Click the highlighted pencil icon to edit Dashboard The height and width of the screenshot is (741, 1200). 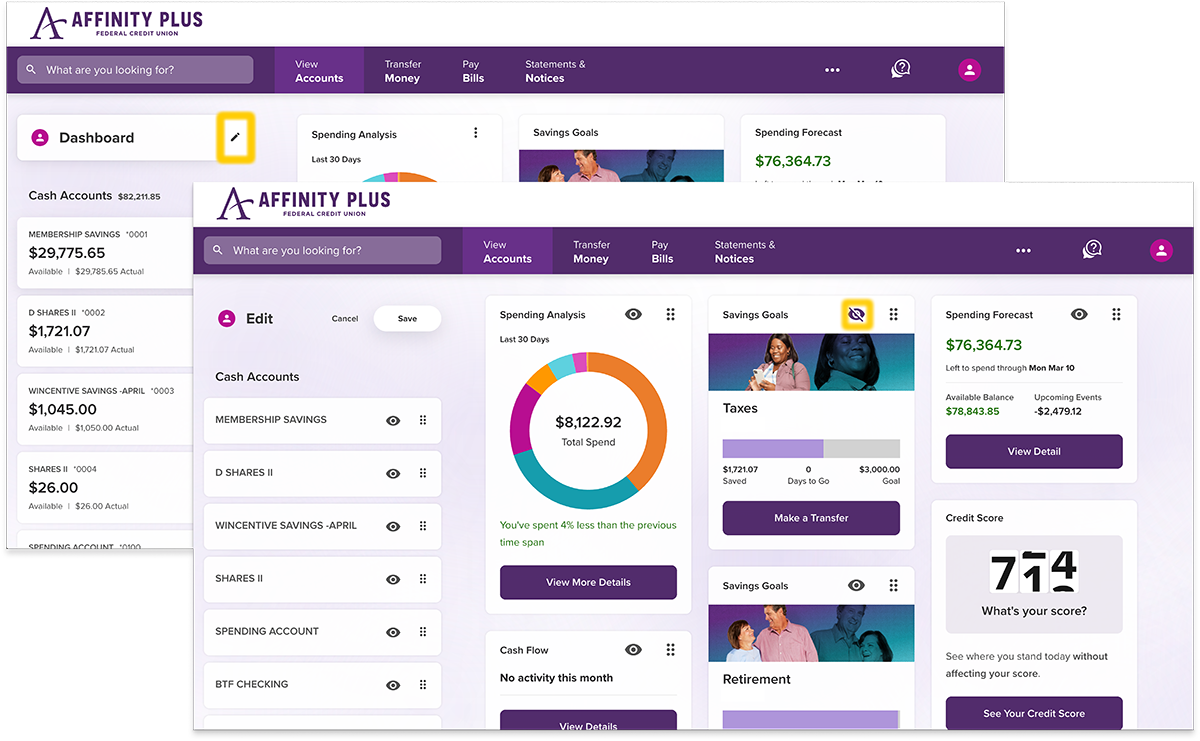(236, 138)
